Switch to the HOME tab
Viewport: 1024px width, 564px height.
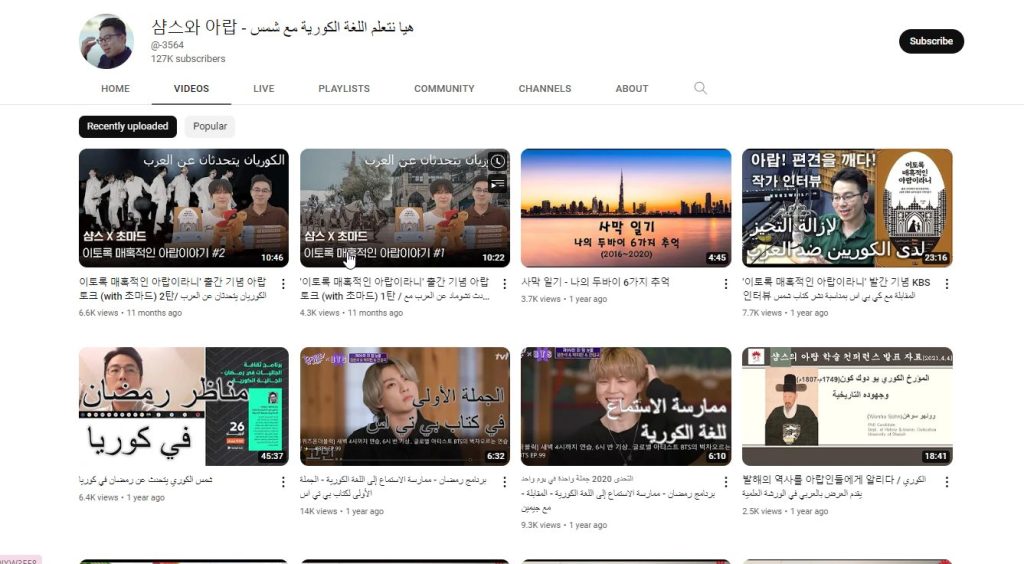coord(116,89)
